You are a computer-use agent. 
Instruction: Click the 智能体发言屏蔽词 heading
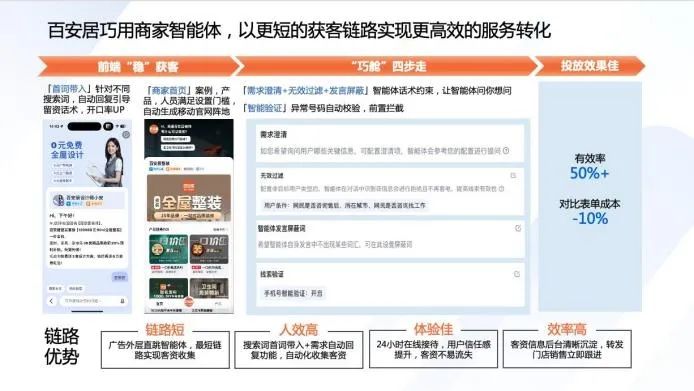[281, 228]
